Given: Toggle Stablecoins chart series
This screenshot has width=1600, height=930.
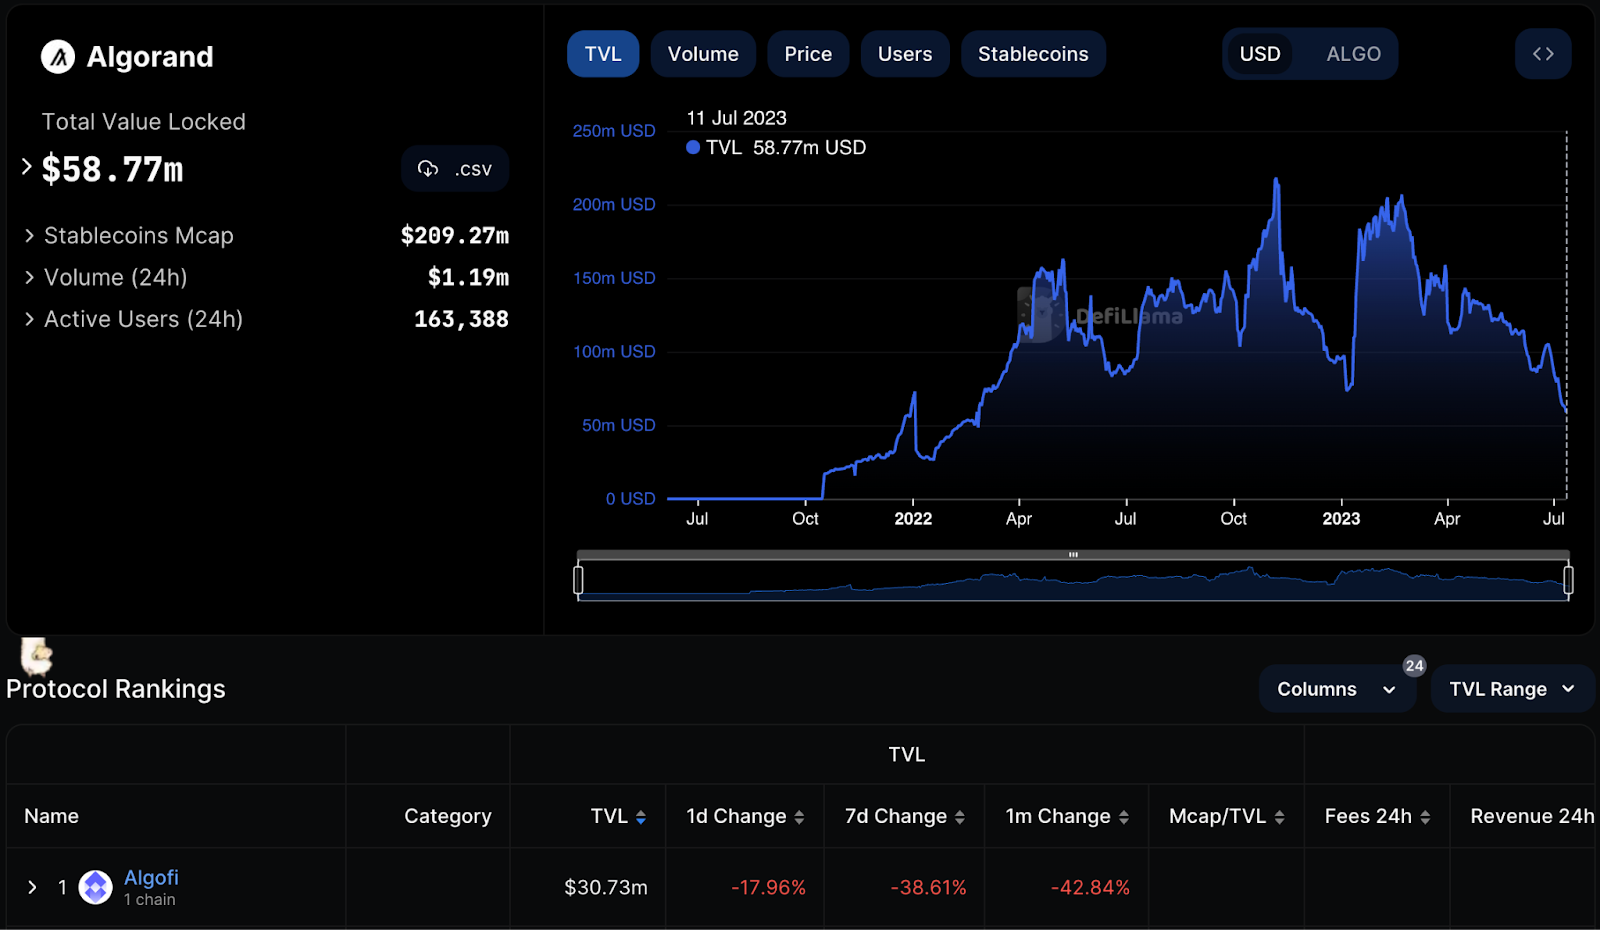Looking at the screenshot, I should 1033,54.
